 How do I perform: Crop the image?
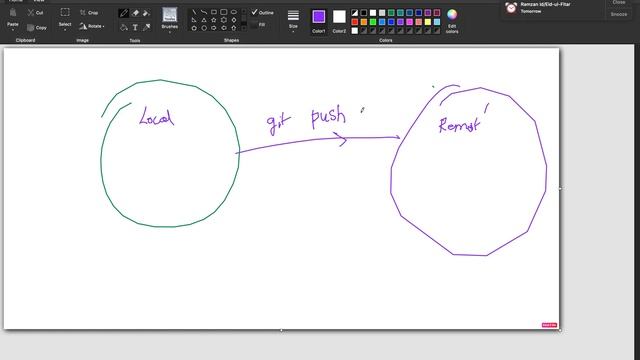[x=89, y=13]
